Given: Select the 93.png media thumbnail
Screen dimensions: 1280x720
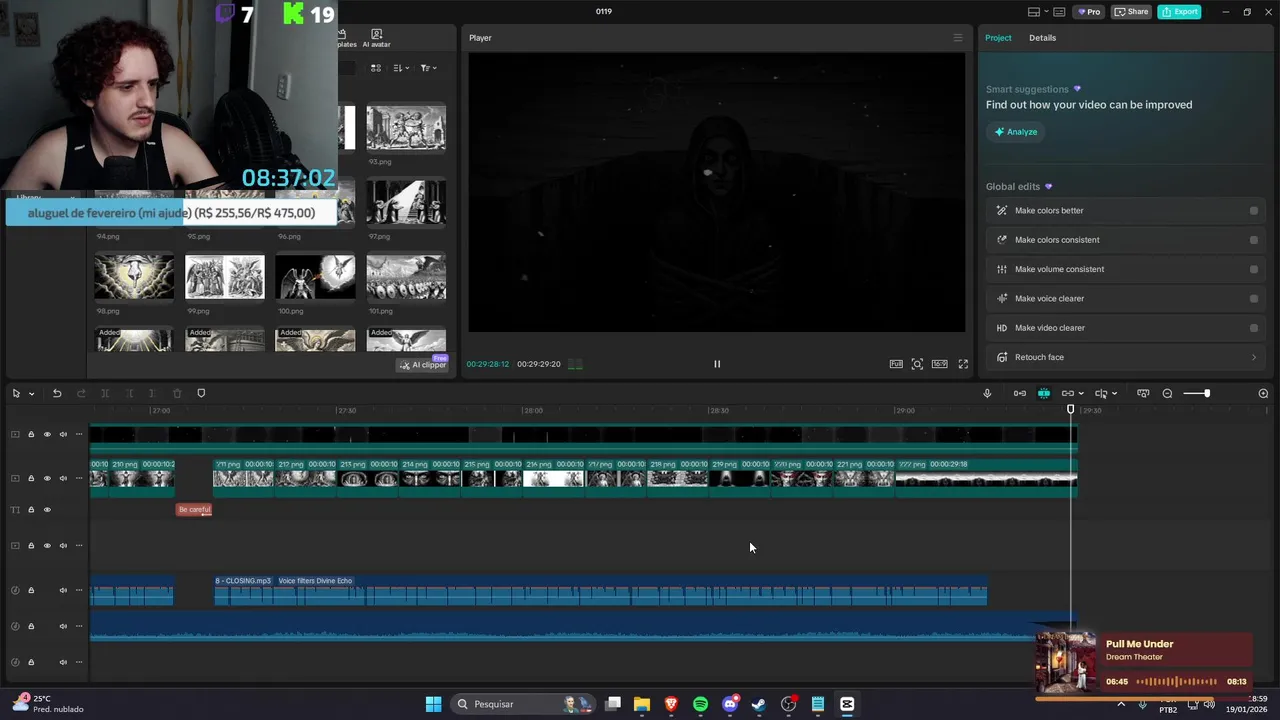Looking at the screenshot, I should pyautogui.click(x=406, y=128).
